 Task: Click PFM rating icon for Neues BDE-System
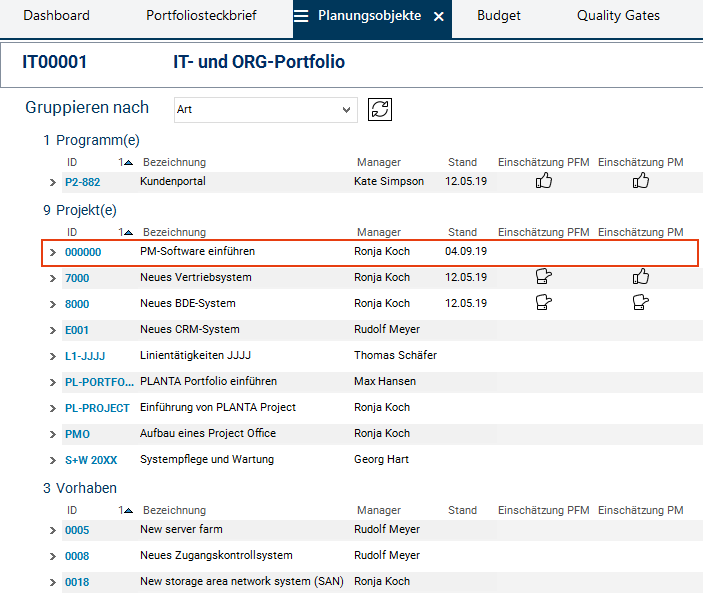(544, 303)
